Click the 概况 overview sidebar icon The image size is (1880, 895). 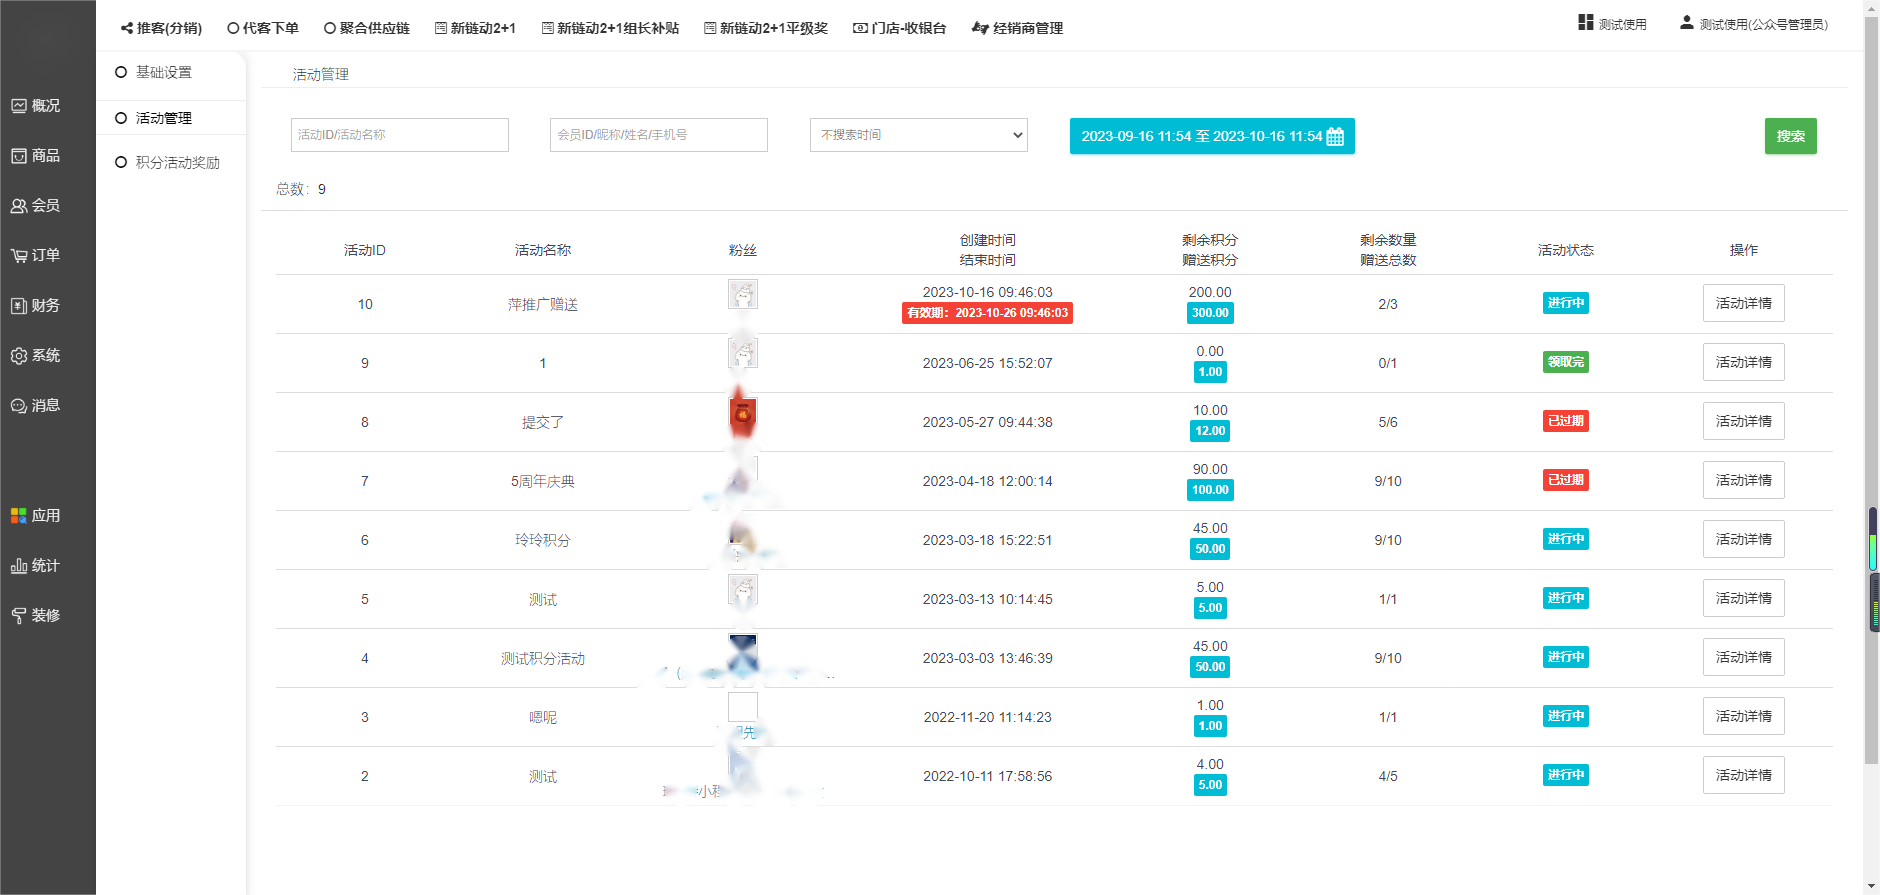pos(19,106)
